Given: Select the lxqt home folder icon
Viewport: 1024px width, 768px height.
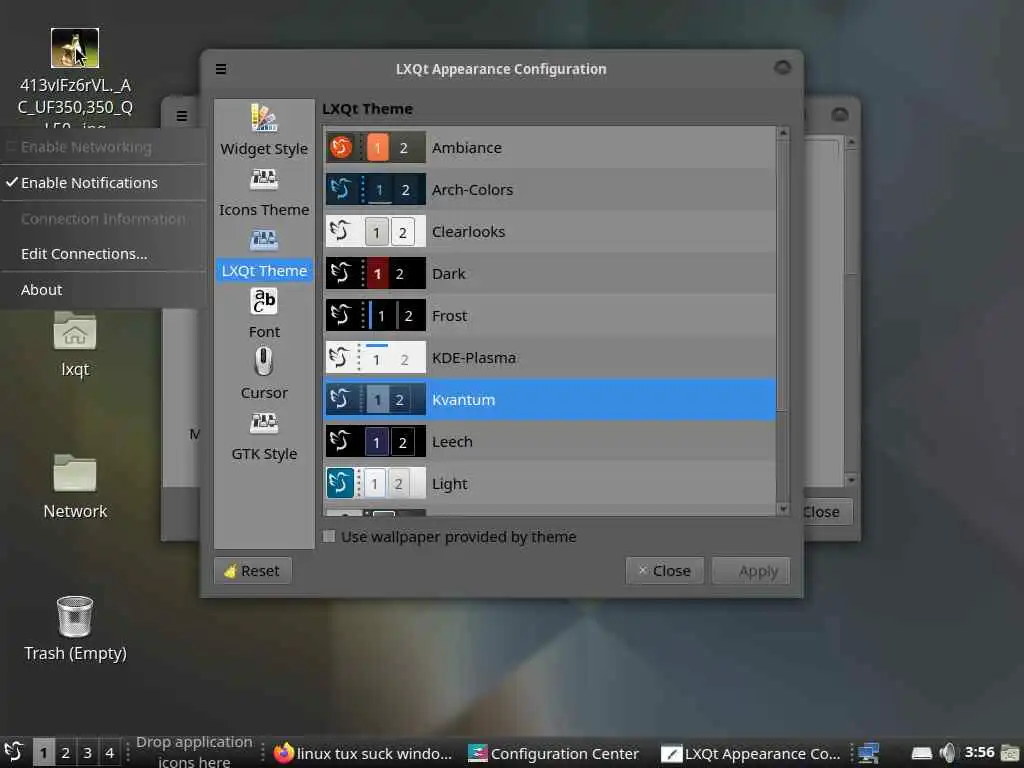Looking at the screenshot, I should click(75, 332).
